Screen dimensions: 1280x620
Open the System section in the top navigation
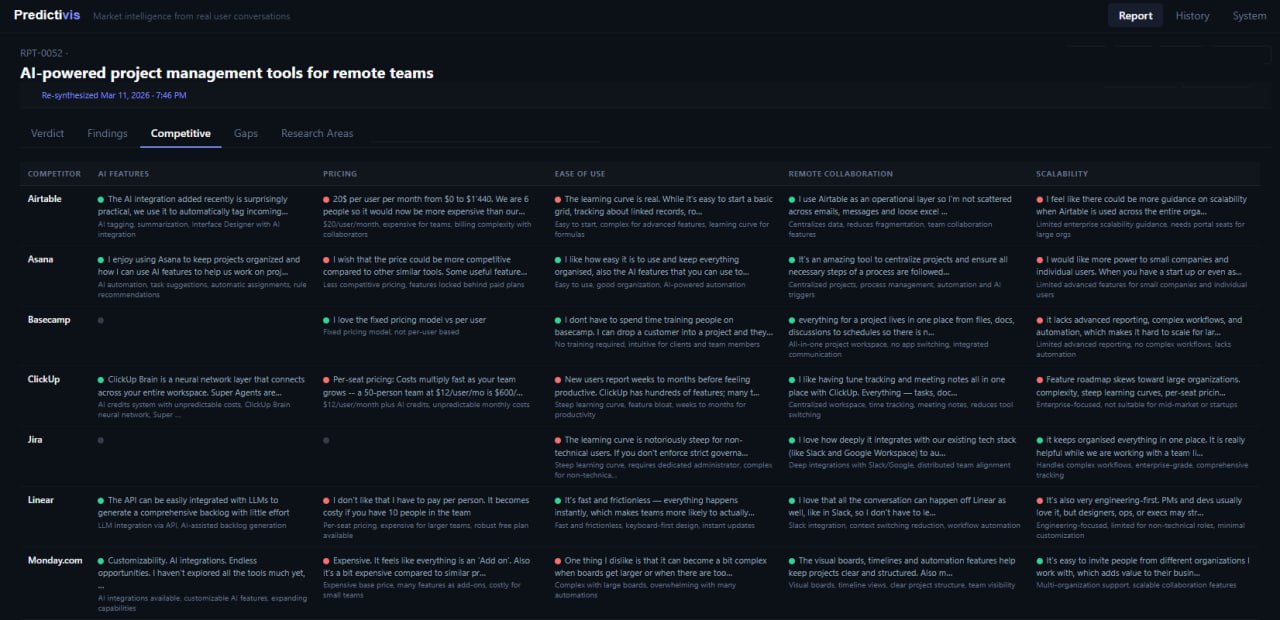1248,15
